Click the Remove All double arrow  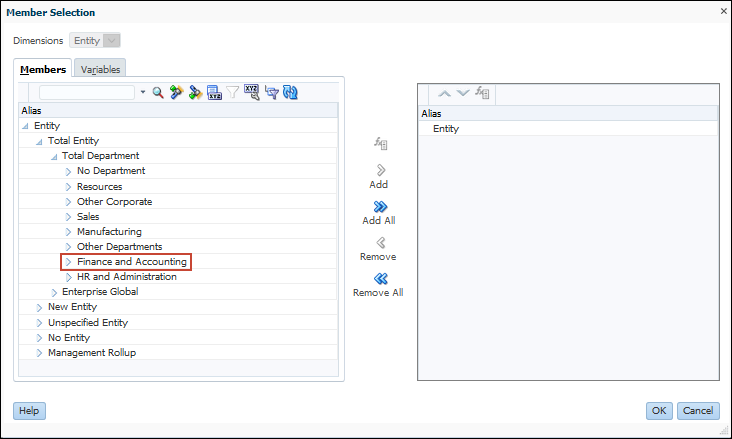[x=380, y=279]
